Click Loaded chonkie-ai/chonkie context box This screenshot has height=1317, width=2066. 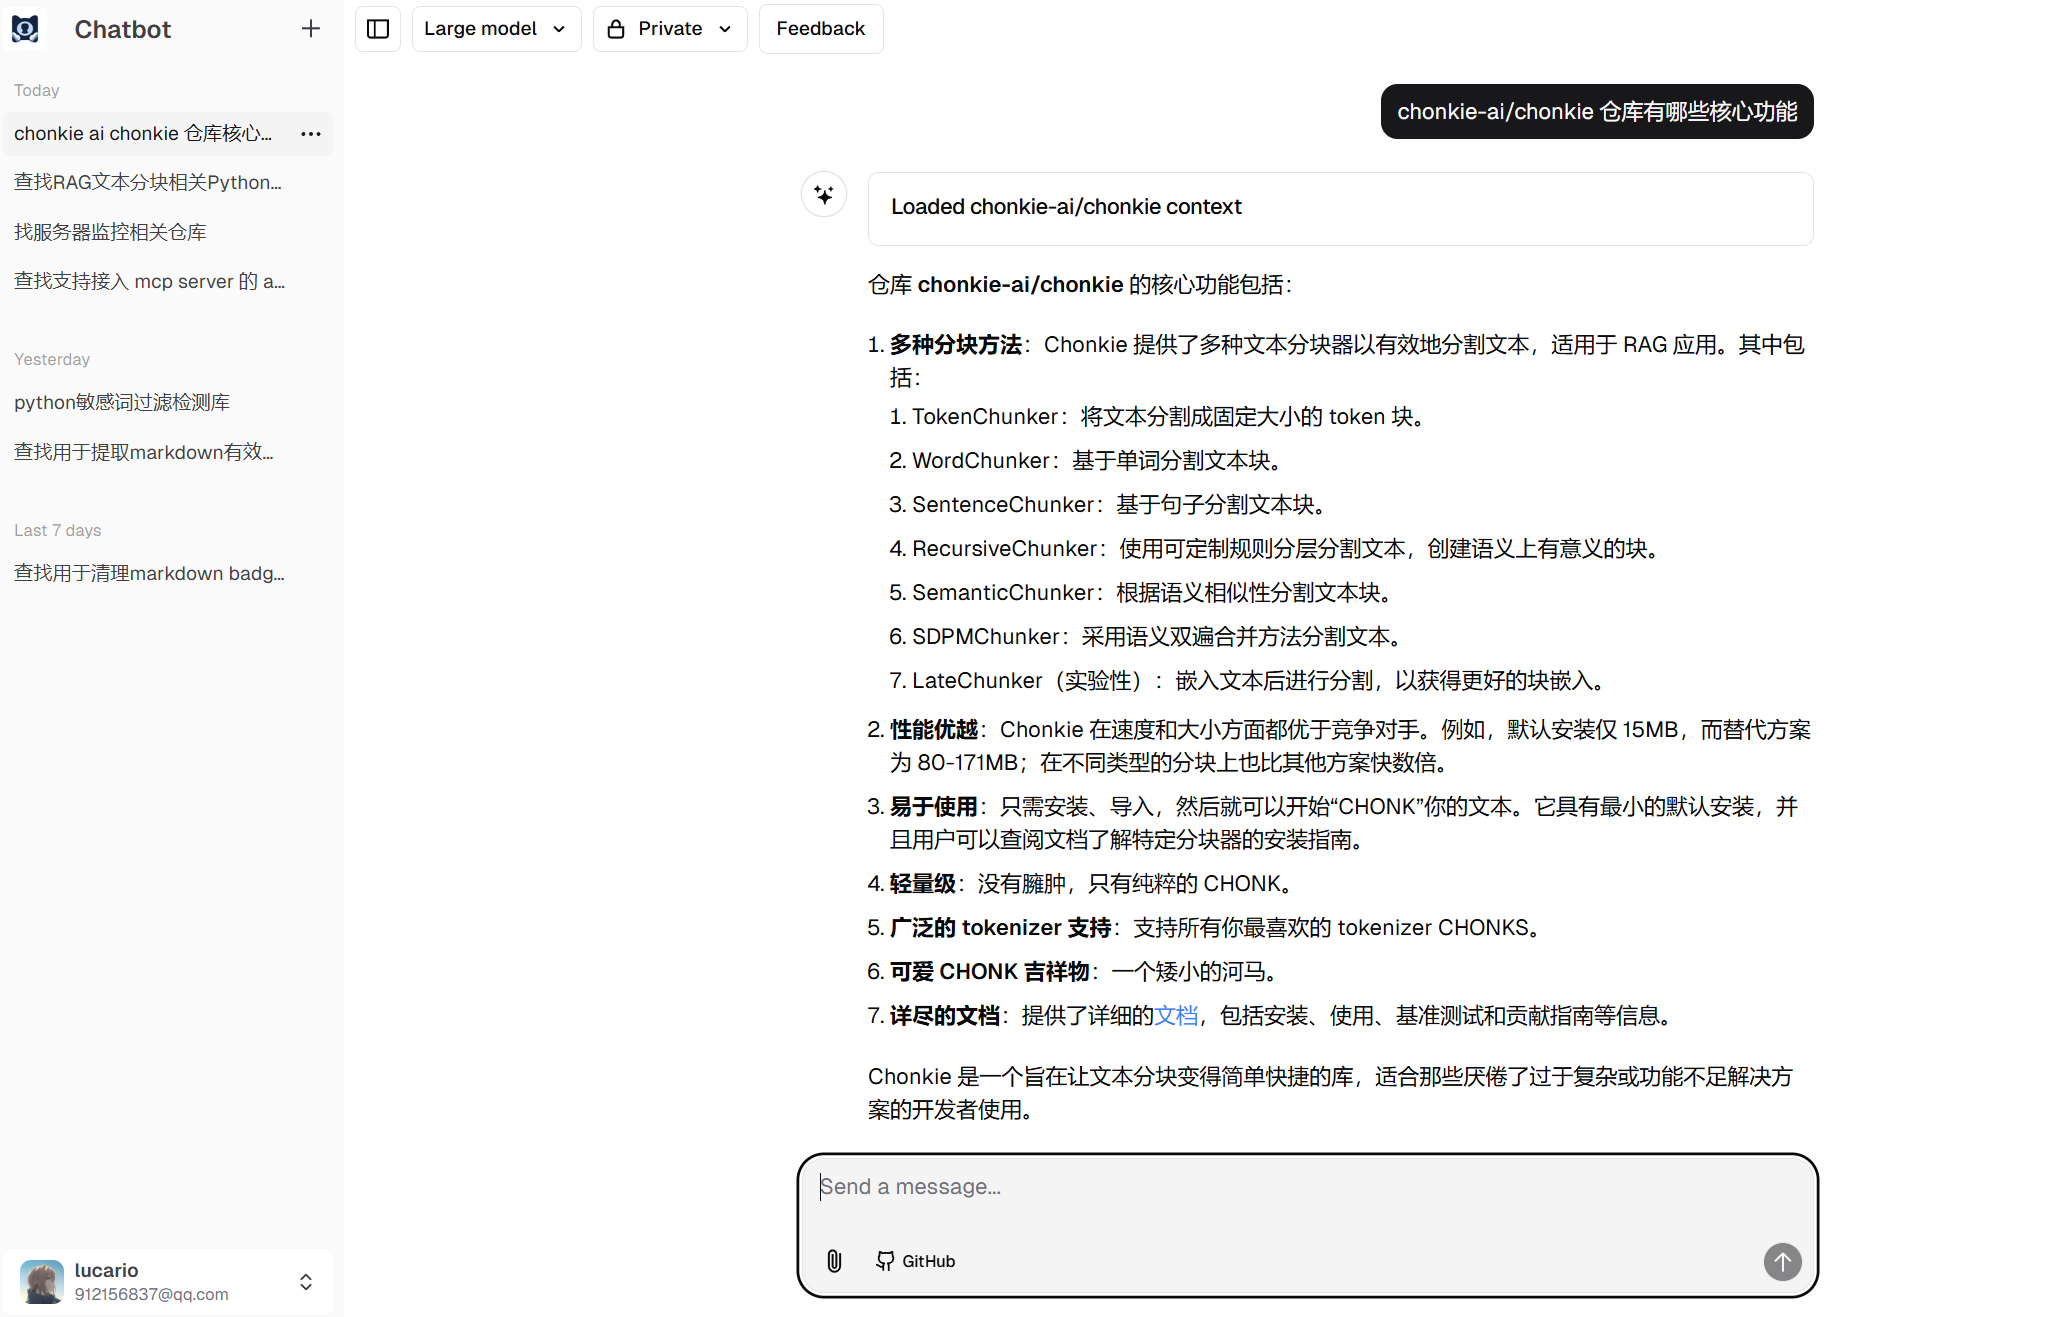[x=1340, y=208]
